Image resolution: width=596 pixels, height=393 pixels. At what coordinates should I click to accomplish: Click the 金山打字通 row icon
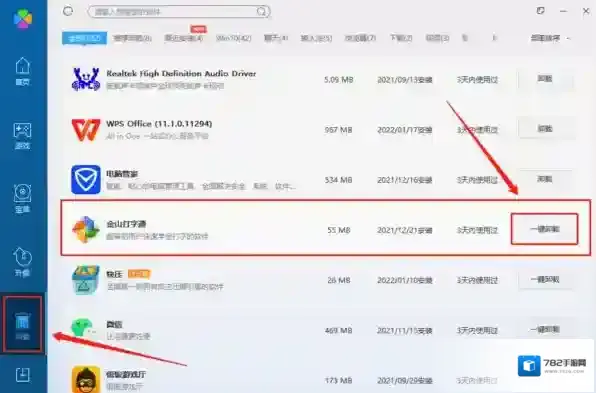(x=86, y=229)
